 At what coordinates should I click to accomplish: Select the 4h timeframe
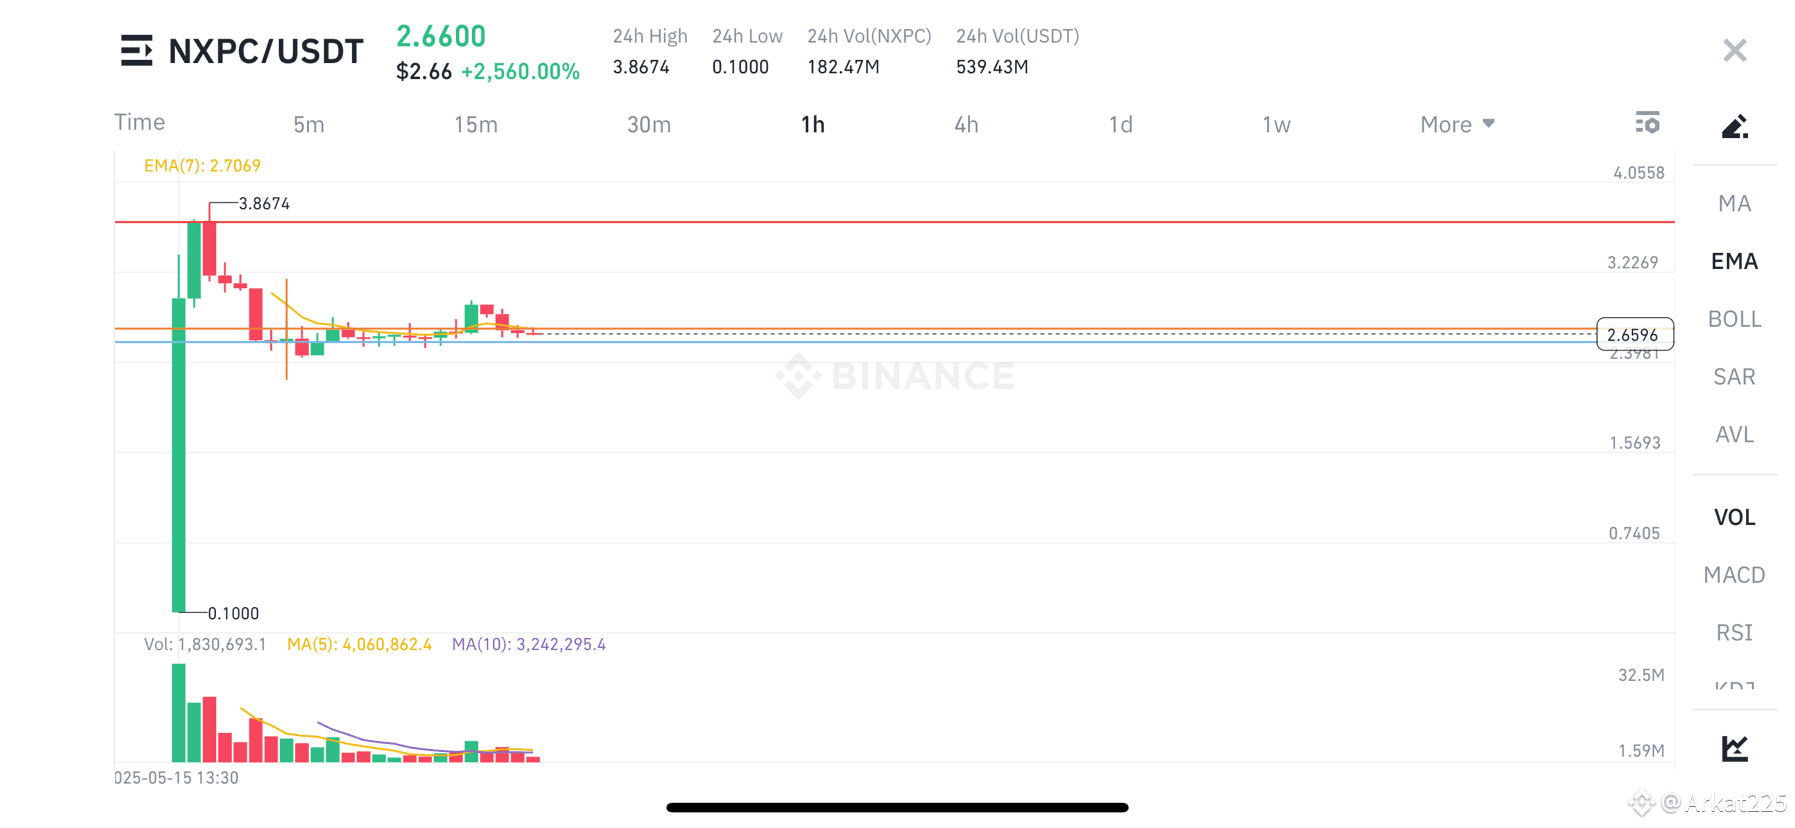966,124
